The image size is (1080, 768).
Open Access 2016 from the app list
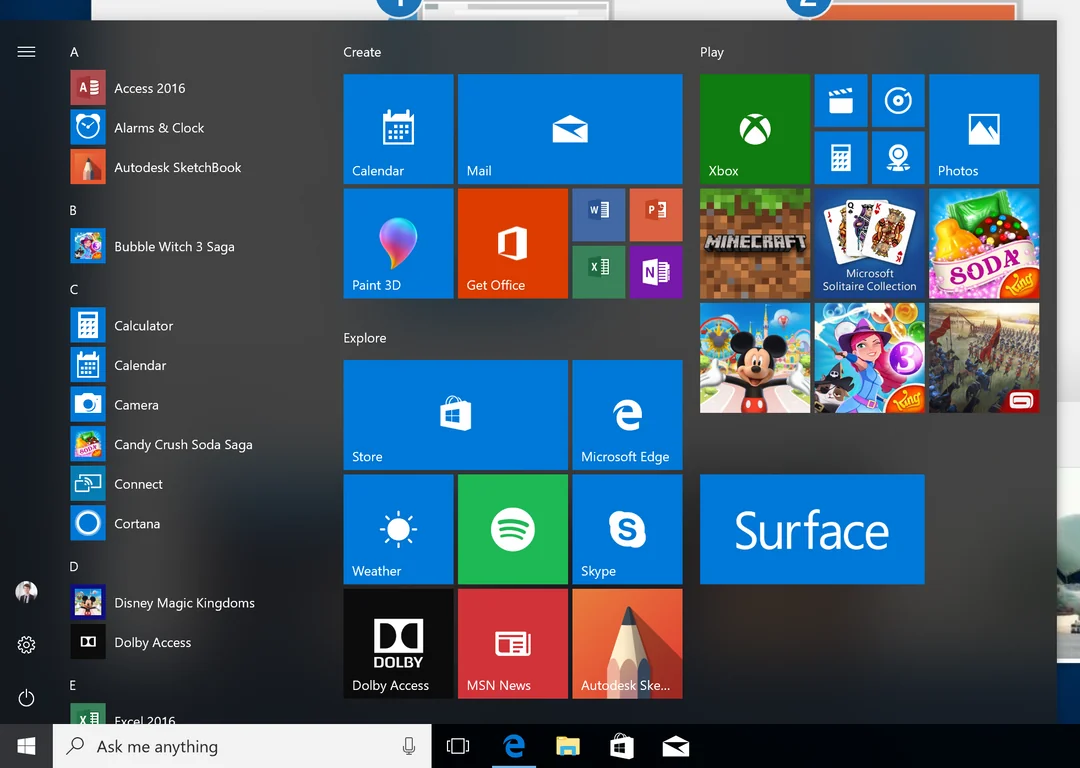(149, 88)
